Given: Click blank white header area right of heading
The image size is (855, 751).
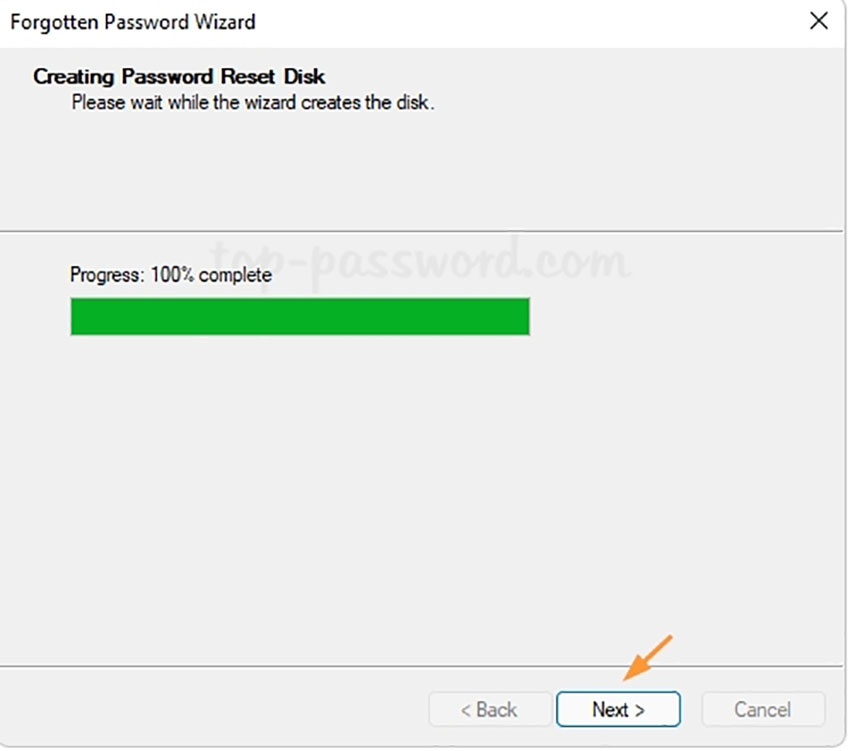Looking at the screenshot, I should pos(600,120).
